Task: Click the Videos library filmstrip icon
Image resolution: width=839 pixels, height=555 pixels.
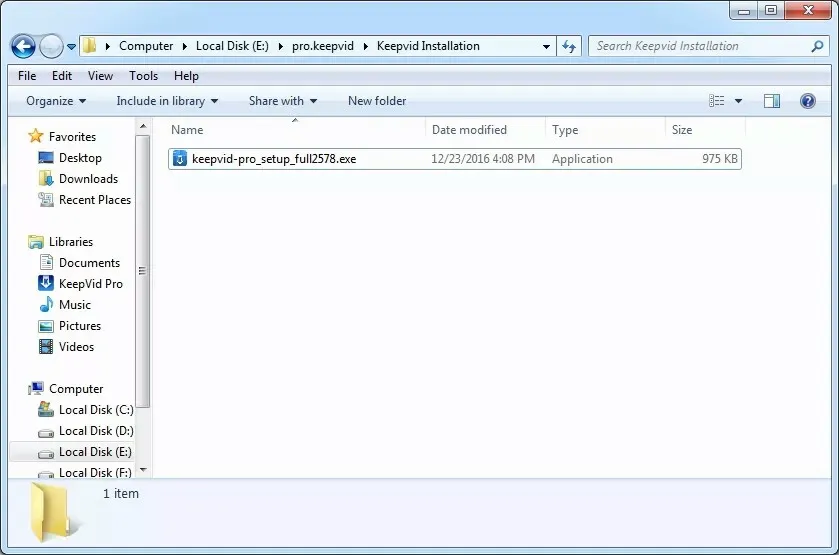Action: point(46,346)
